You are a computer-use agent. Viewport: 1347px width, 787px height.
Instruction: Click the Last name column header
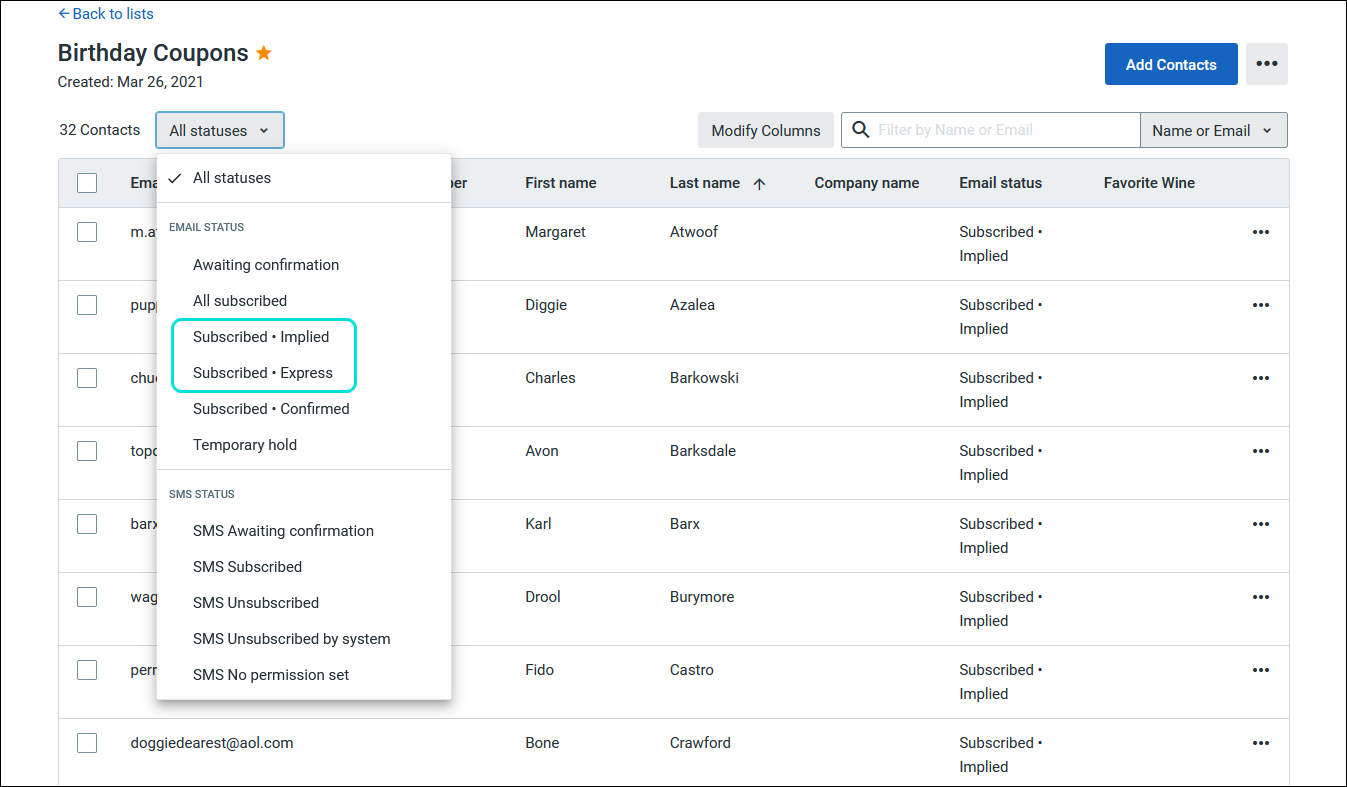(705, 183)
